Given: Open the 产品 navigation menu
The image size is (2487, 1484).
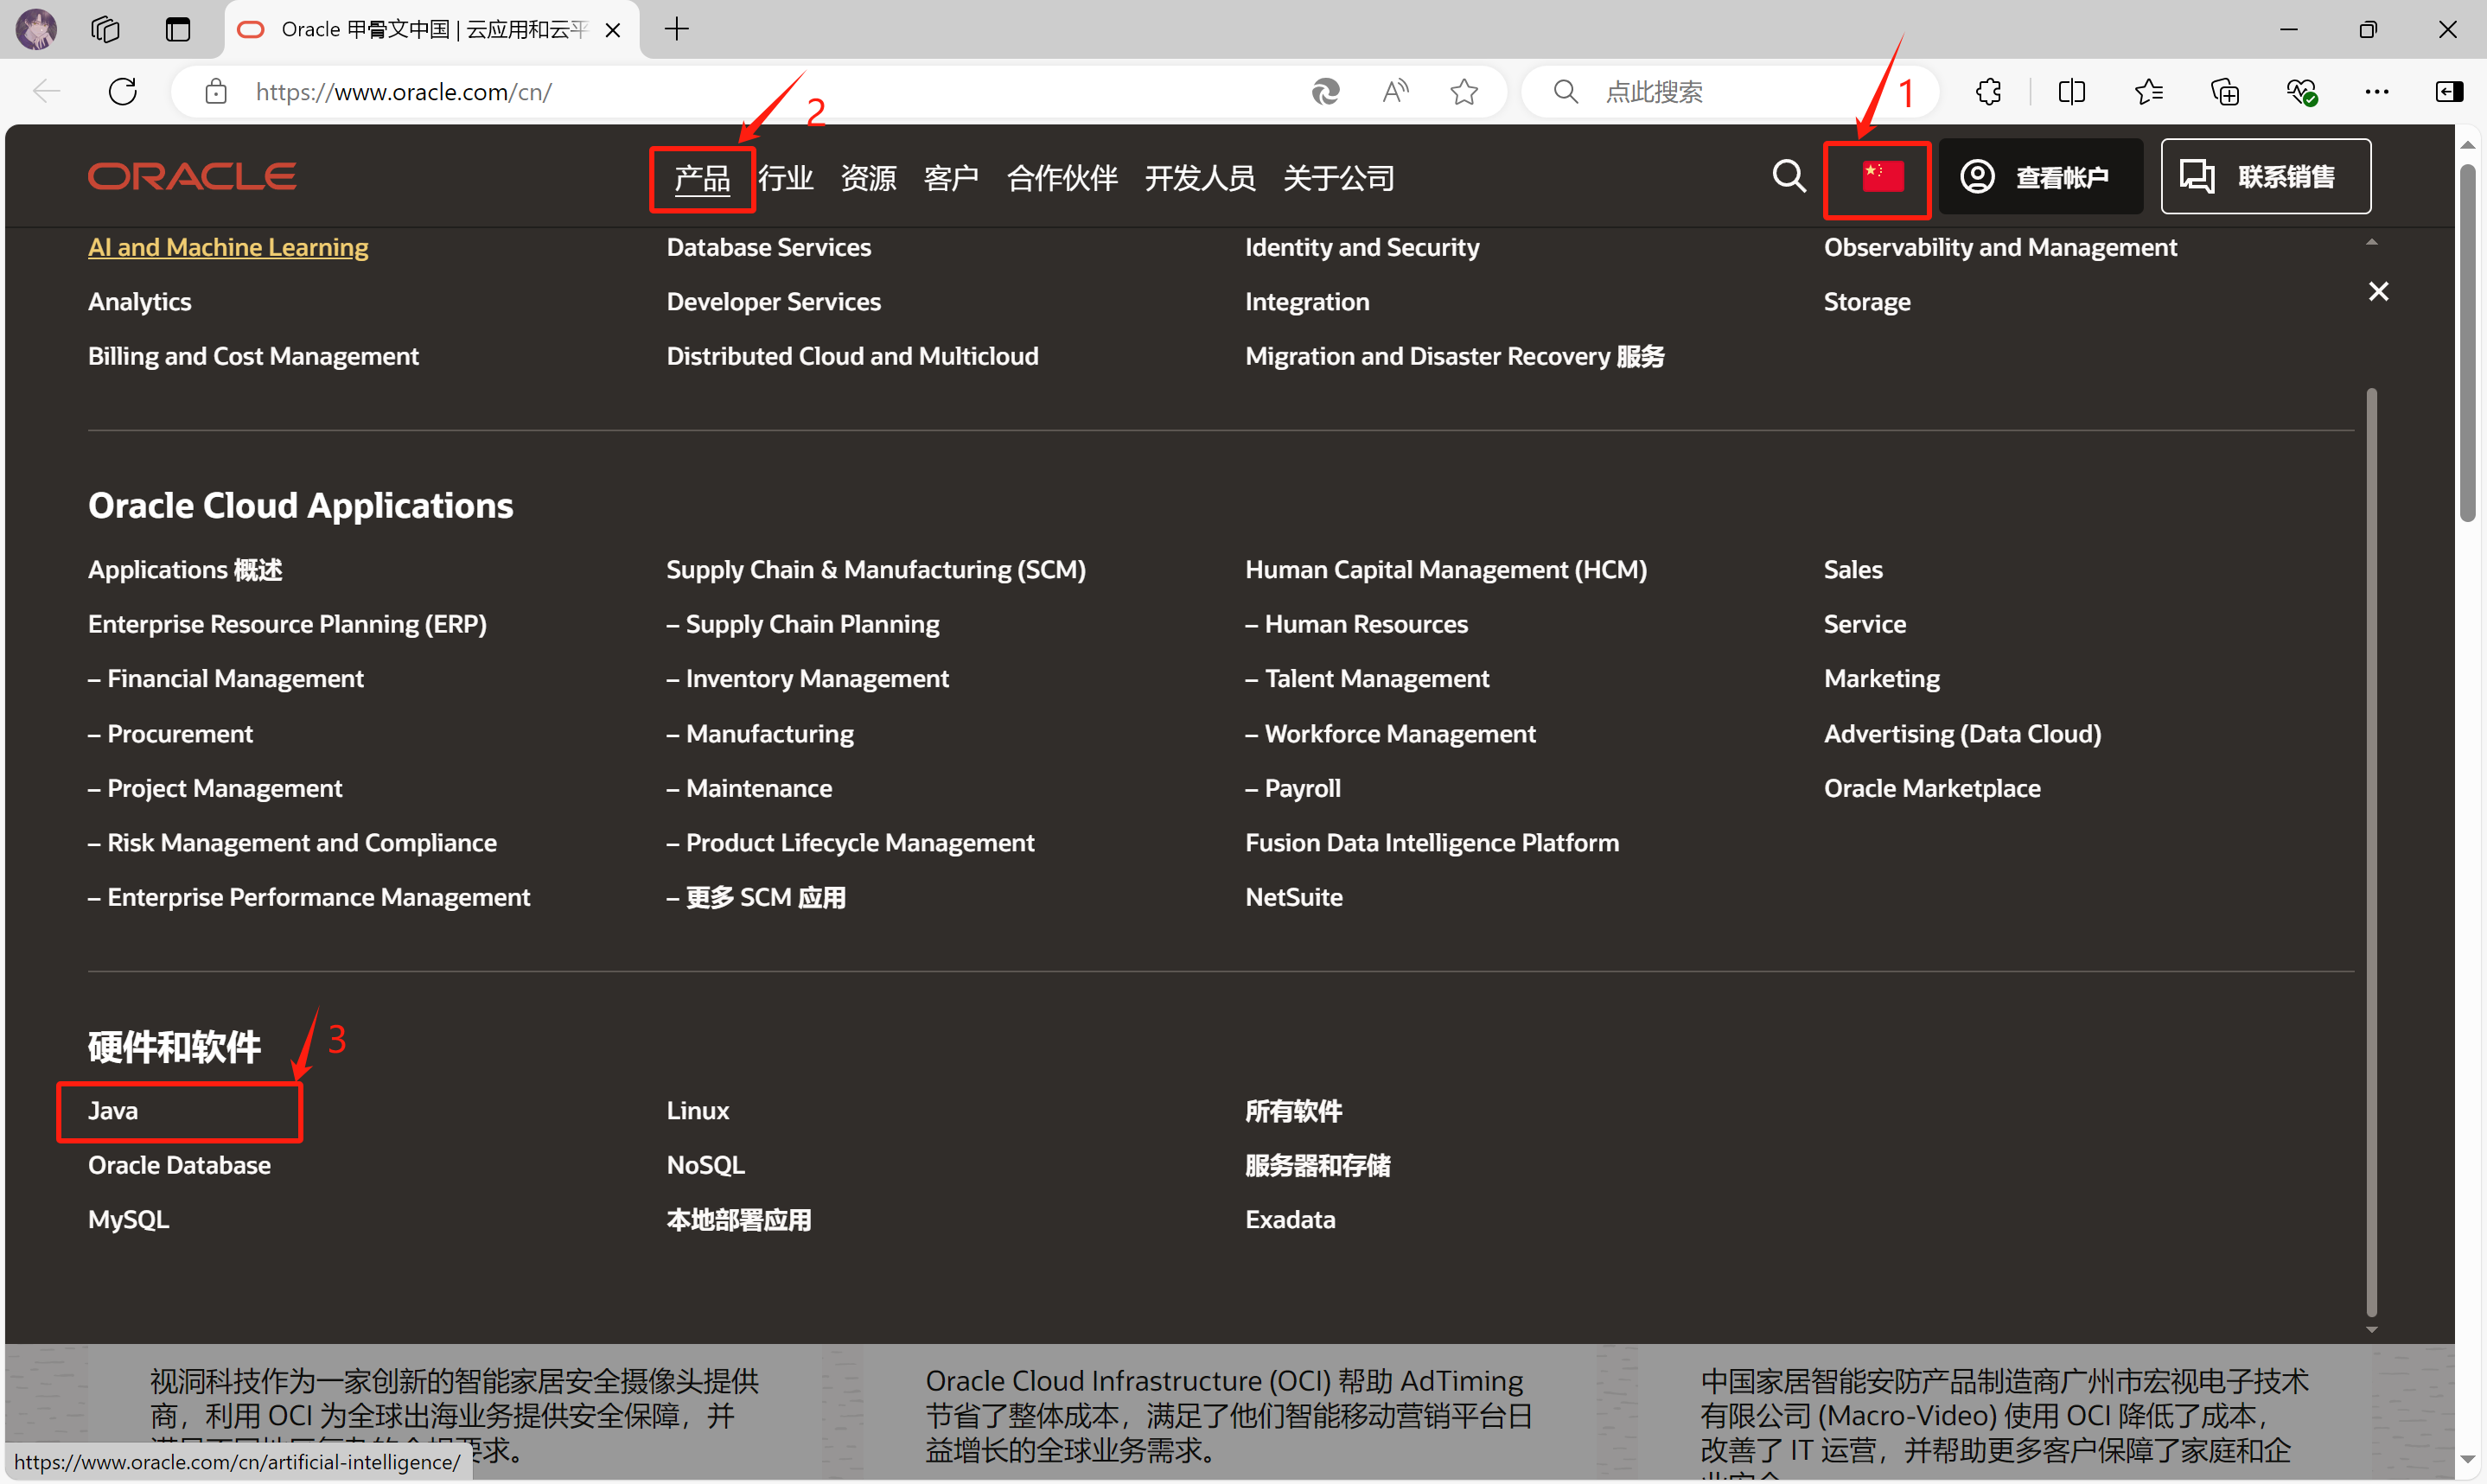Looking at the screenshot, I should (702, 178).
